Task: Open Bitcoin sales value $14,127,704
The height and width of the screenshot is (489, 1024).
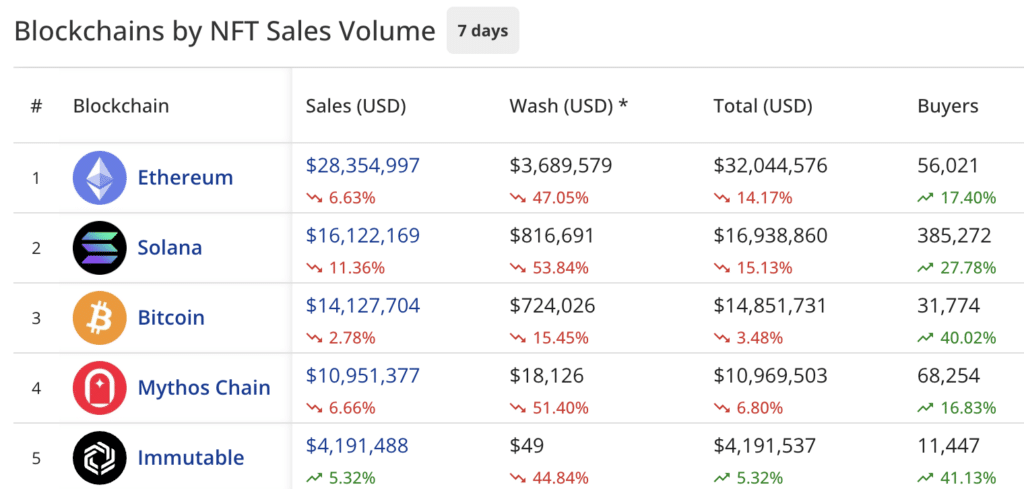Action: [x=362, y=306]
